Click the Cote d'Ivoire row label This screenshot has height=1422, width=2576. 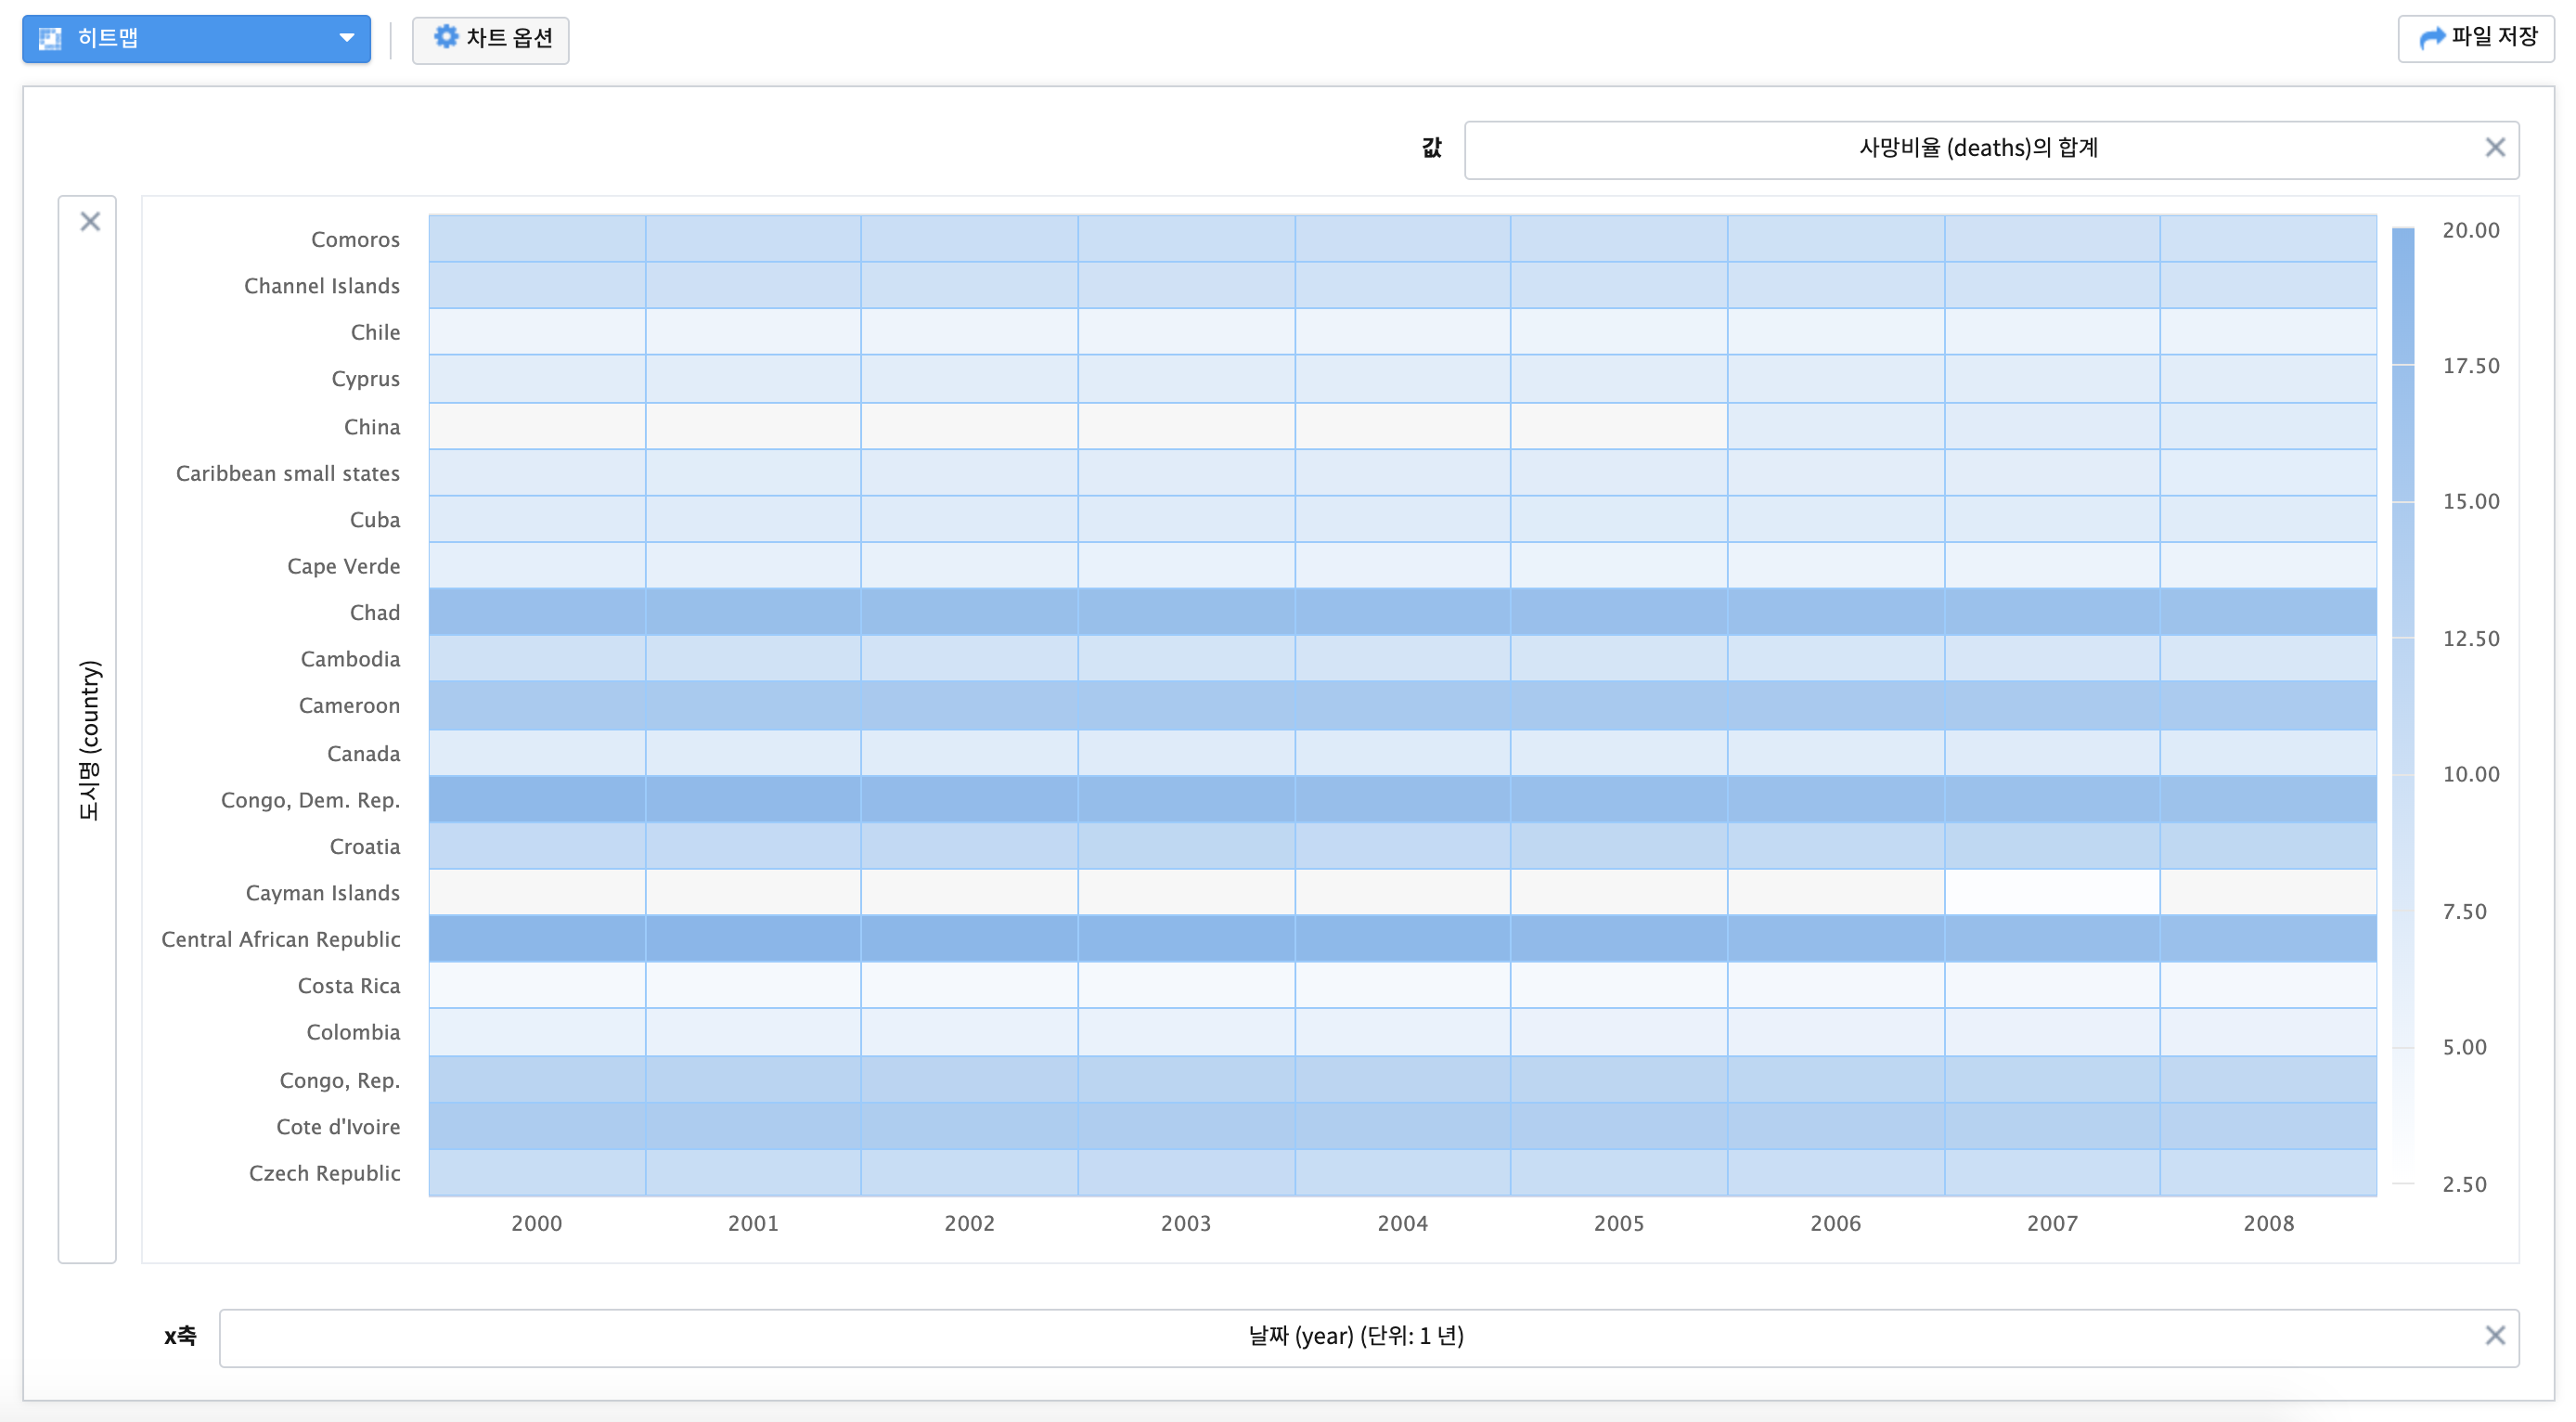tap(338, 1127)
